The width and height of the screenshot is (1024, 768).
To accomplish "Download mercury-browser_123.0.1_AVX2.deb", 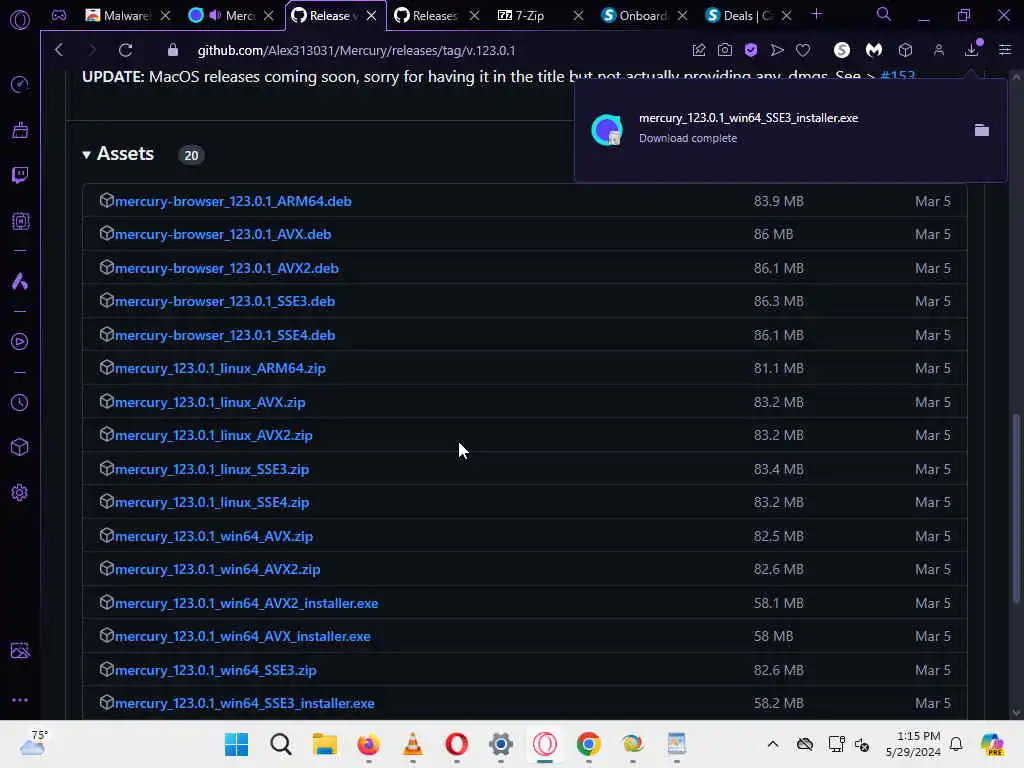I will [x=227, y=268].
